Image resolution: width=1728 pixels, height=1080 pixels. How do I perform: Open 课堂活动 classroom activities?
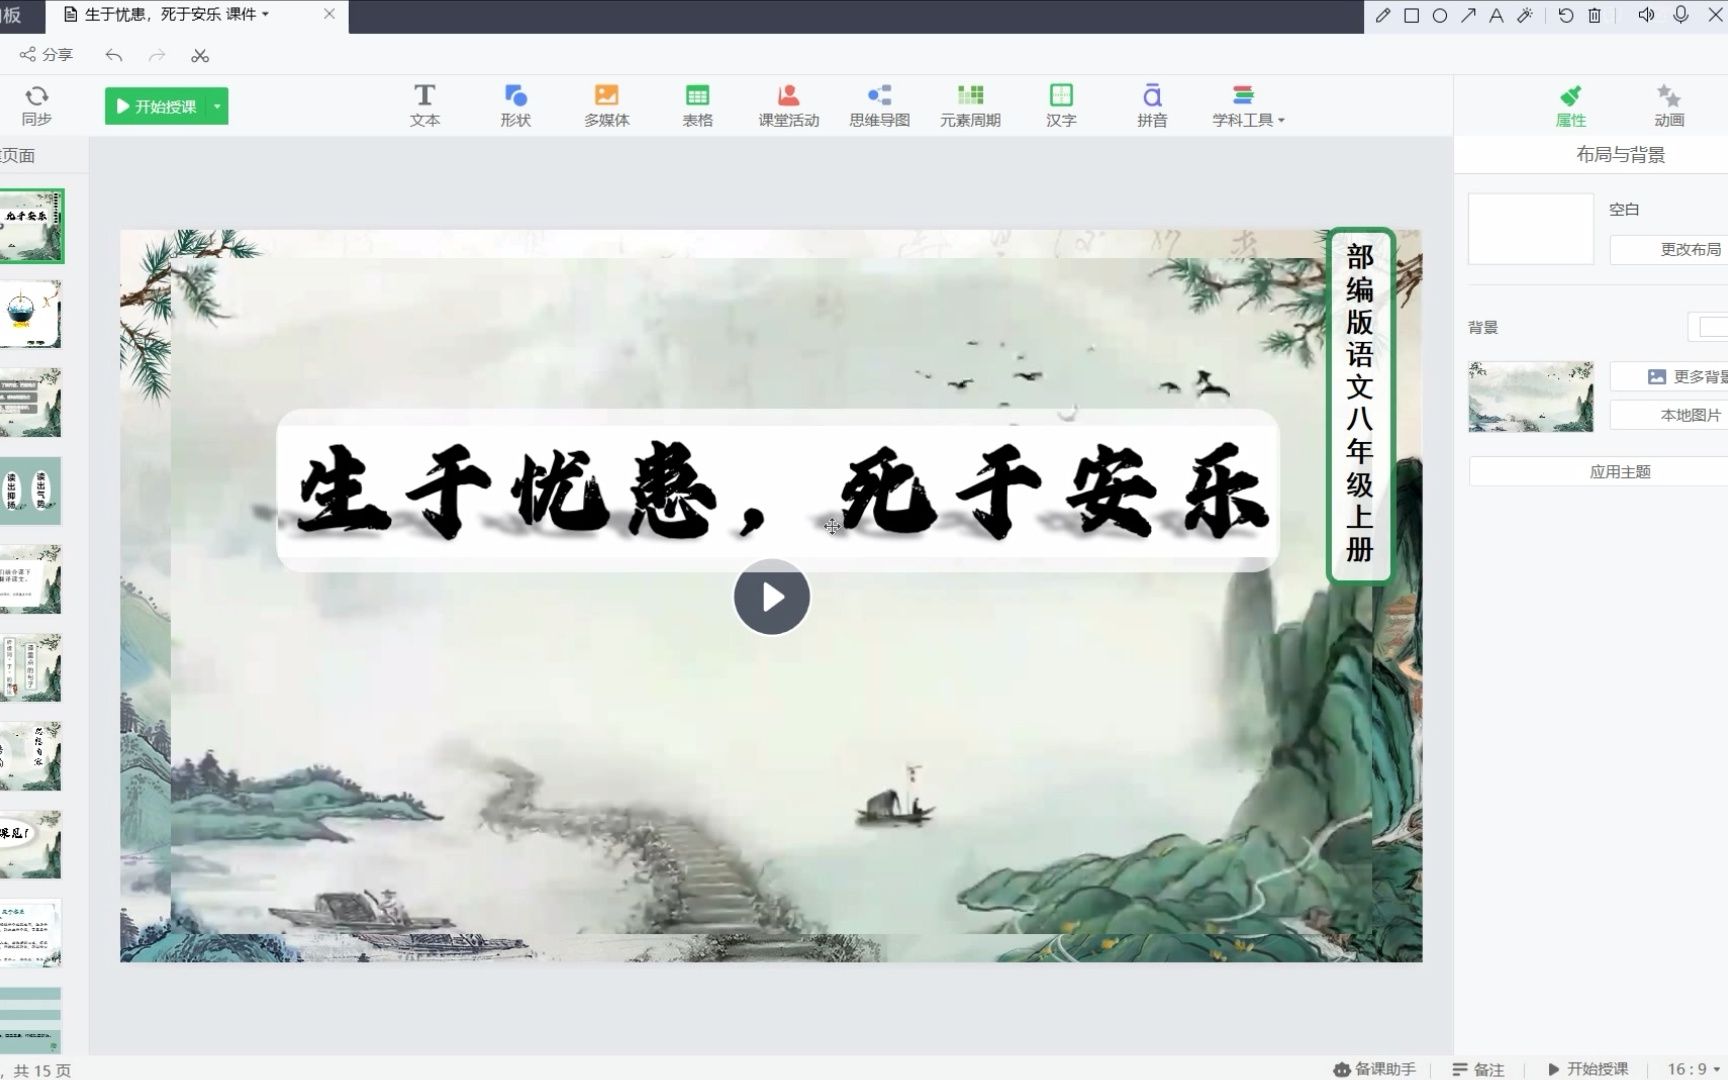point(788,104)
